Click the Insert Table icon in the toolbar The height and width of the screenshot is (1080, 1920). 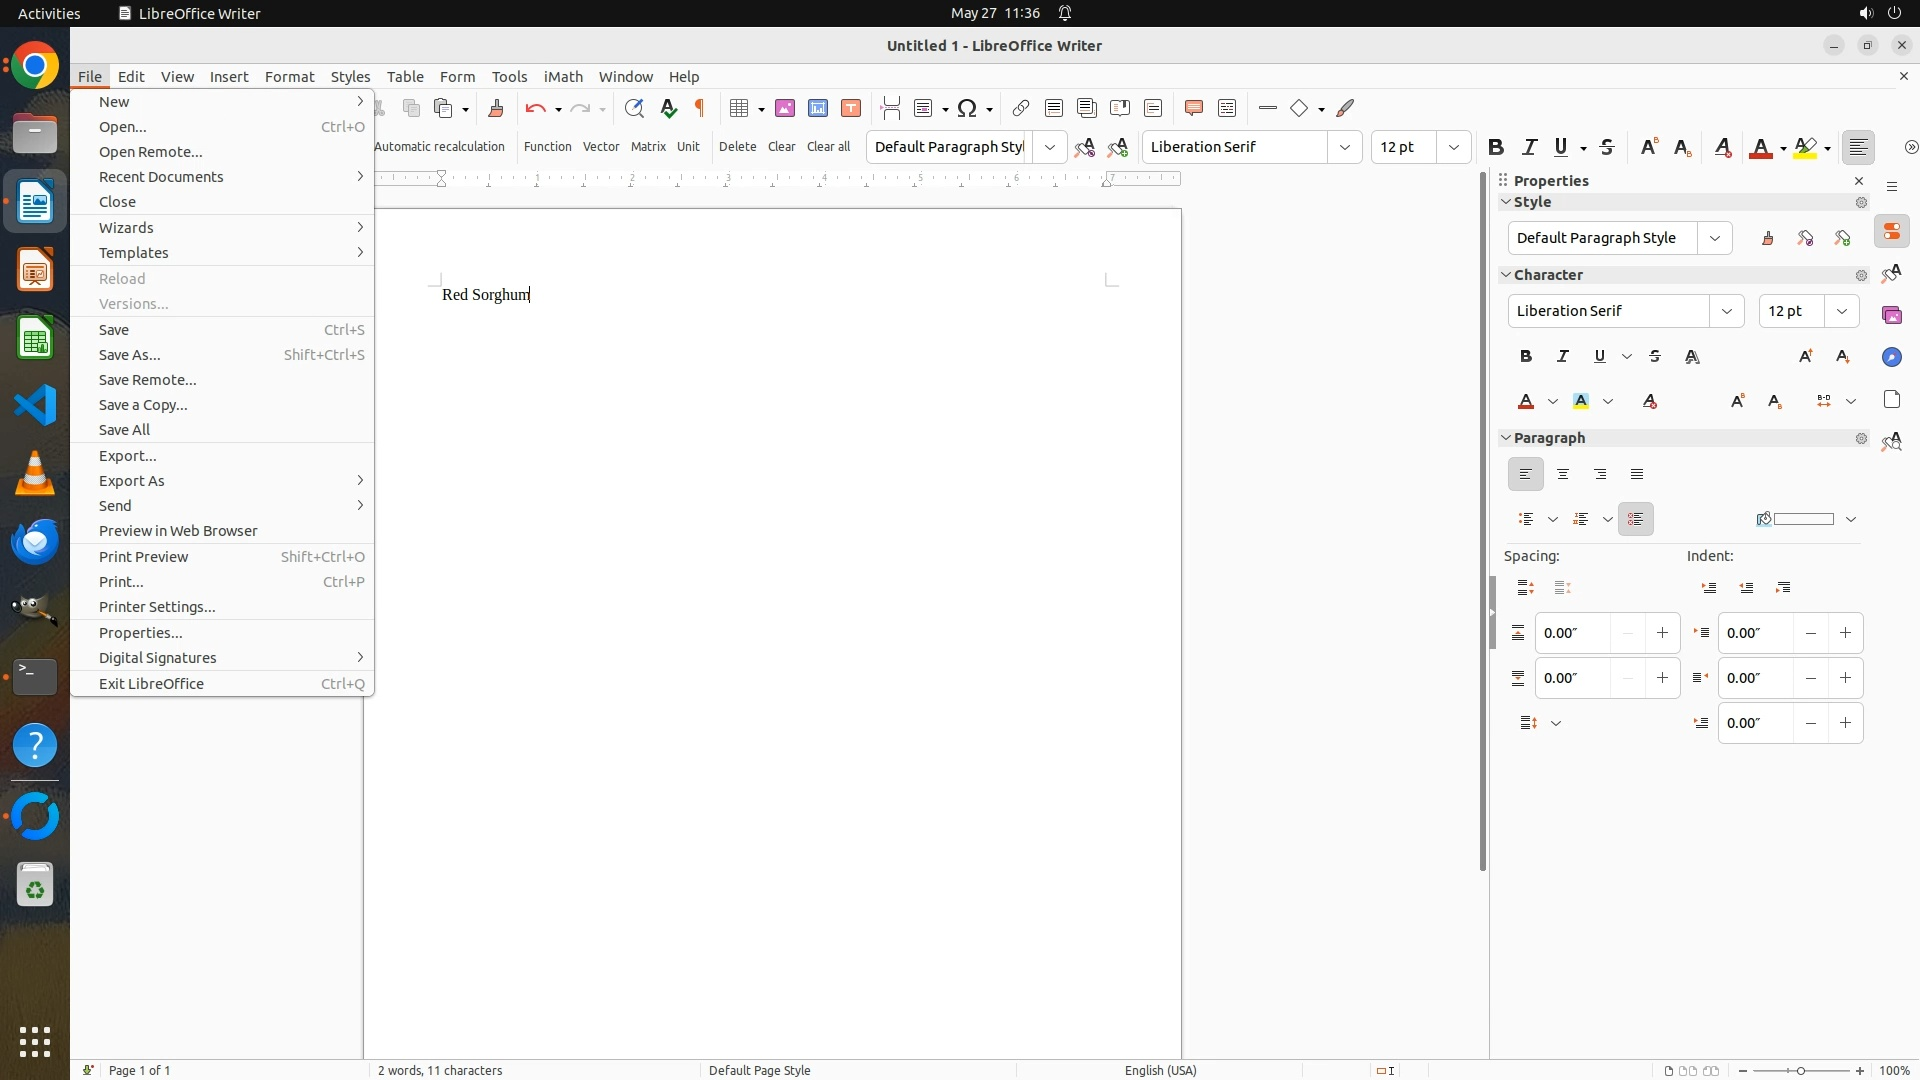coord(739,108)
